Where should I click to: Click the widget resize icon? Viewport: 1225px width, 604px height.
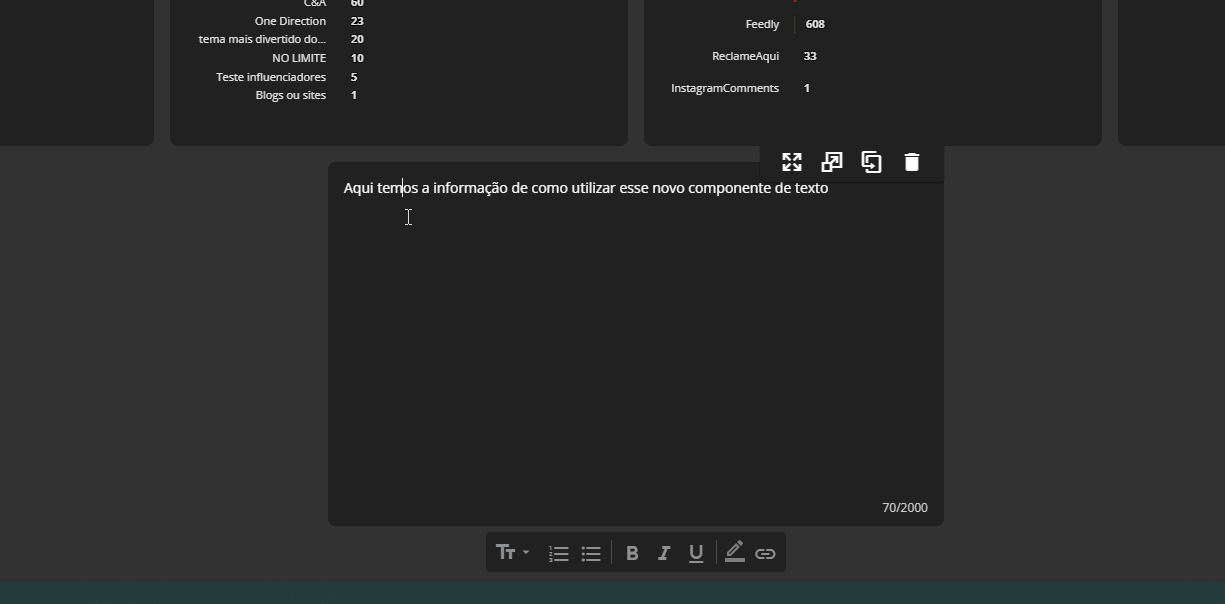pyautogui.click(x=832, y=162)
